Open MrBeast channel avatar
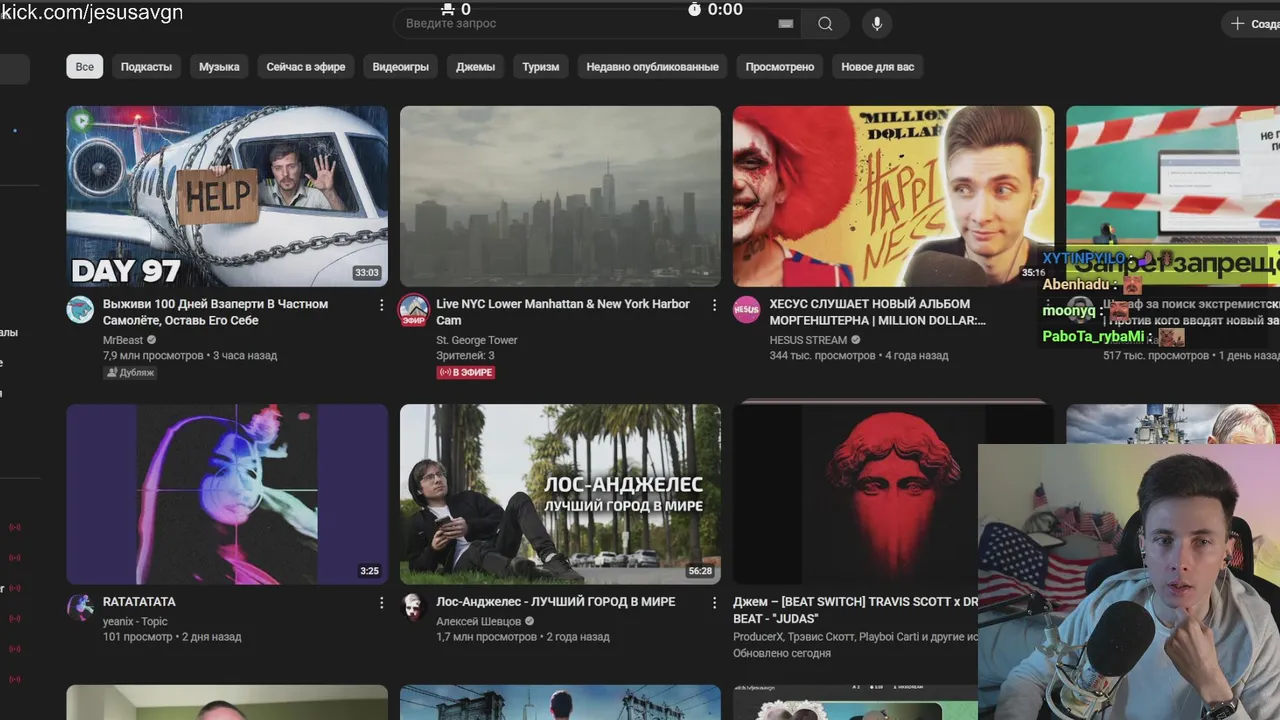Screen dimensions: 1280x720 [80, 309]
